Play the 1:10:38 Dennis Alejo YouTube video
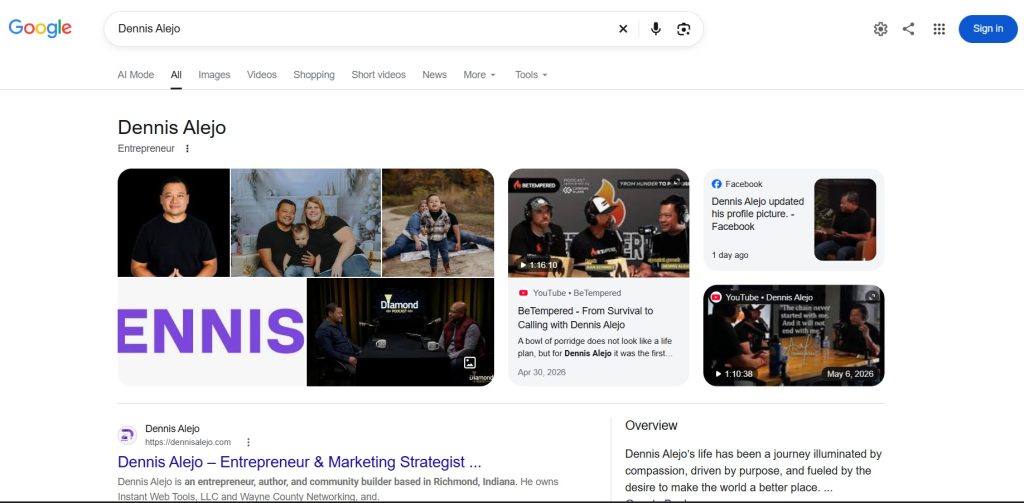This screenshot has height=503, width=1024. click(794, 335)
